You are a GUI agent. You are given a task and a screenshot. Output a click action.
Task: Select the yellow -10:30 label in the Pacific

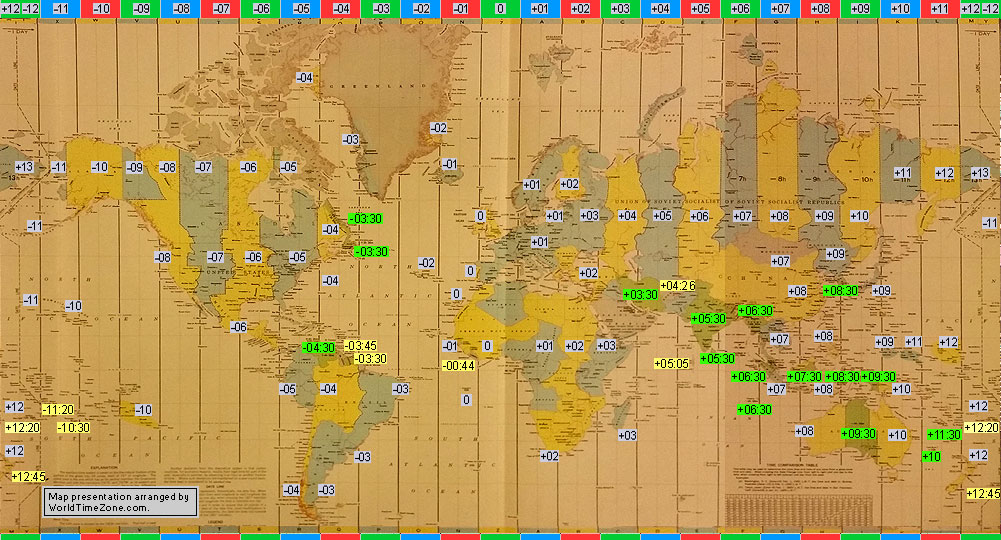point(73,428)
